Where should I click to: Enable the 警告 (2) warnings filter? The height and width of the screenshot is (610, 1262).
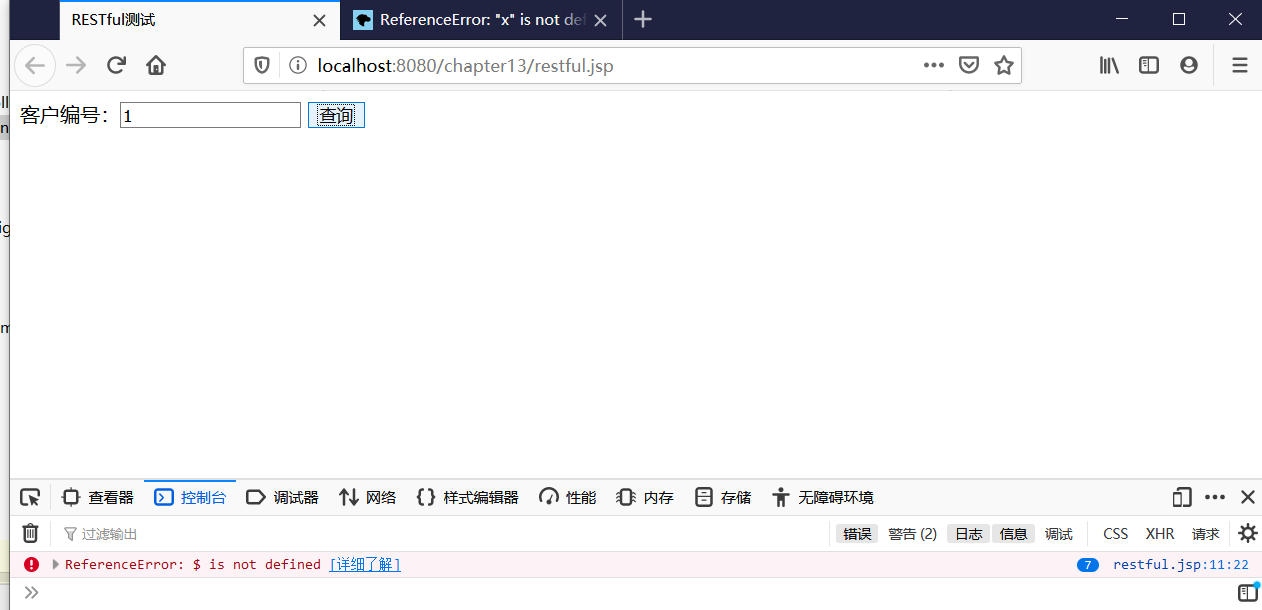(911, 533)
